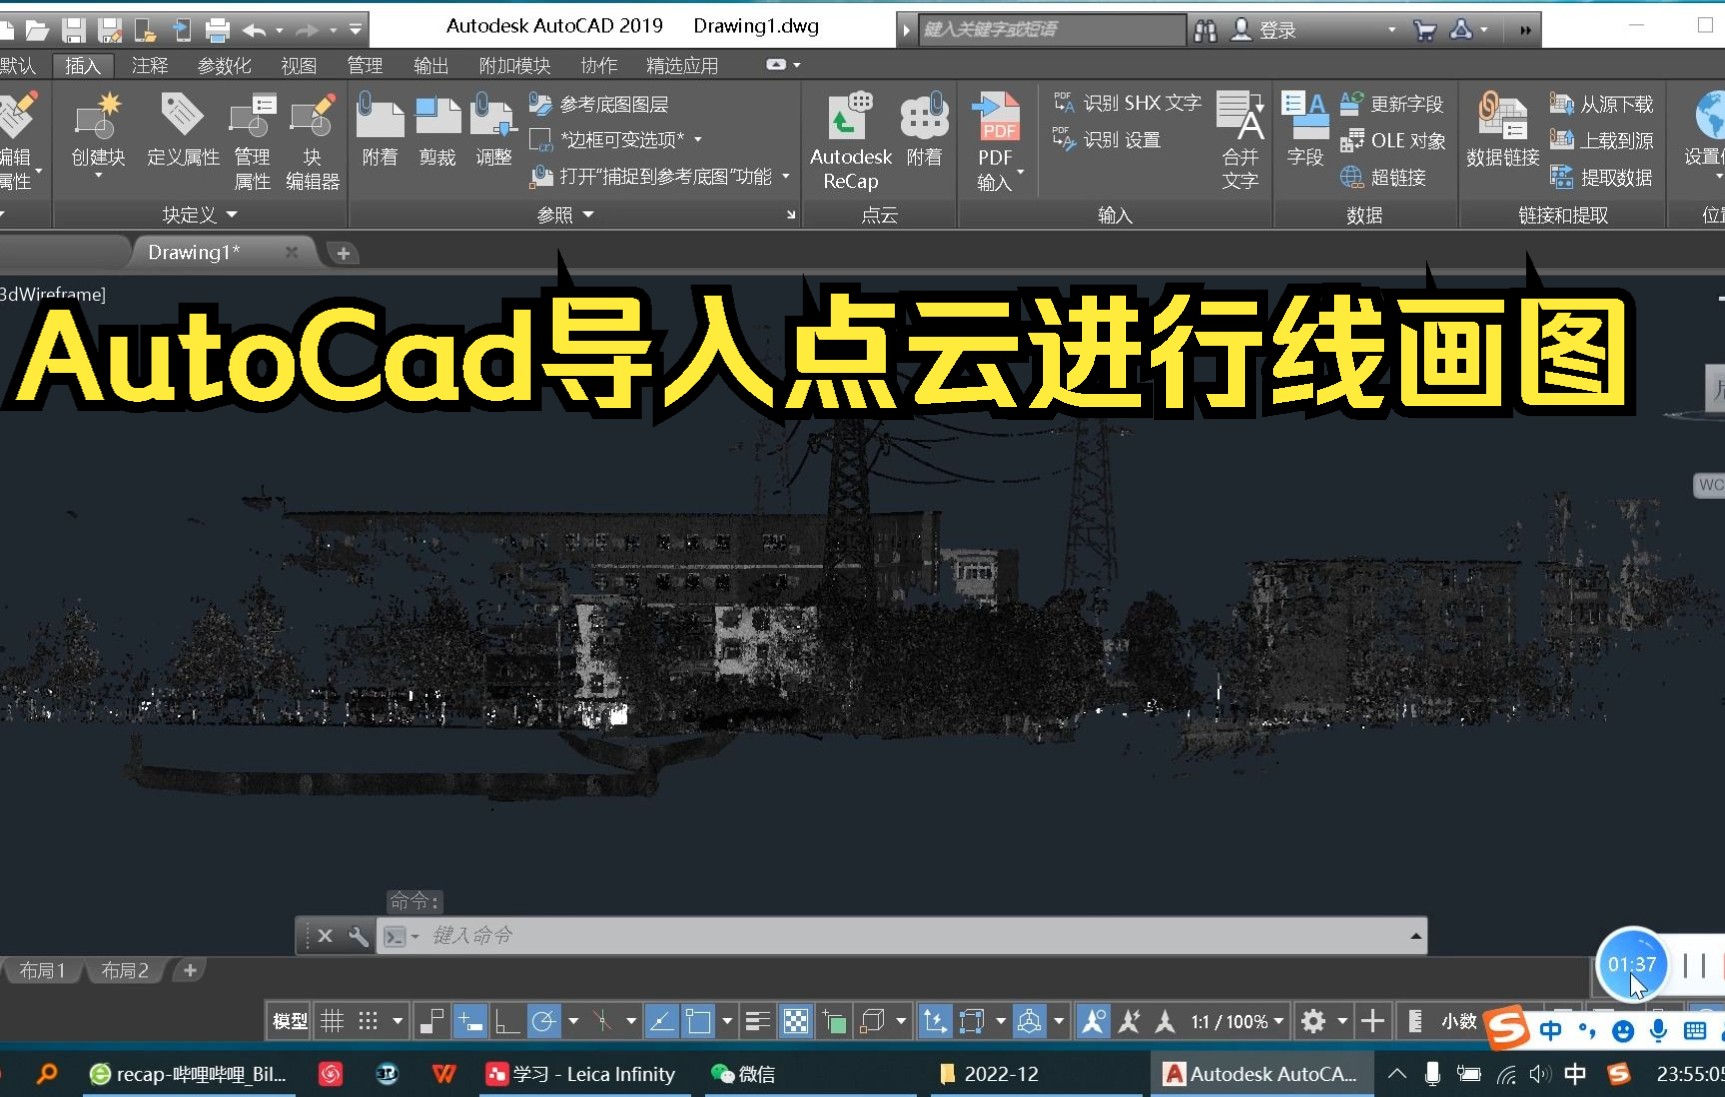The image size is (1725, 1097).
Task: Toggle polar tracking in status bar
Action: point(543,1021)
